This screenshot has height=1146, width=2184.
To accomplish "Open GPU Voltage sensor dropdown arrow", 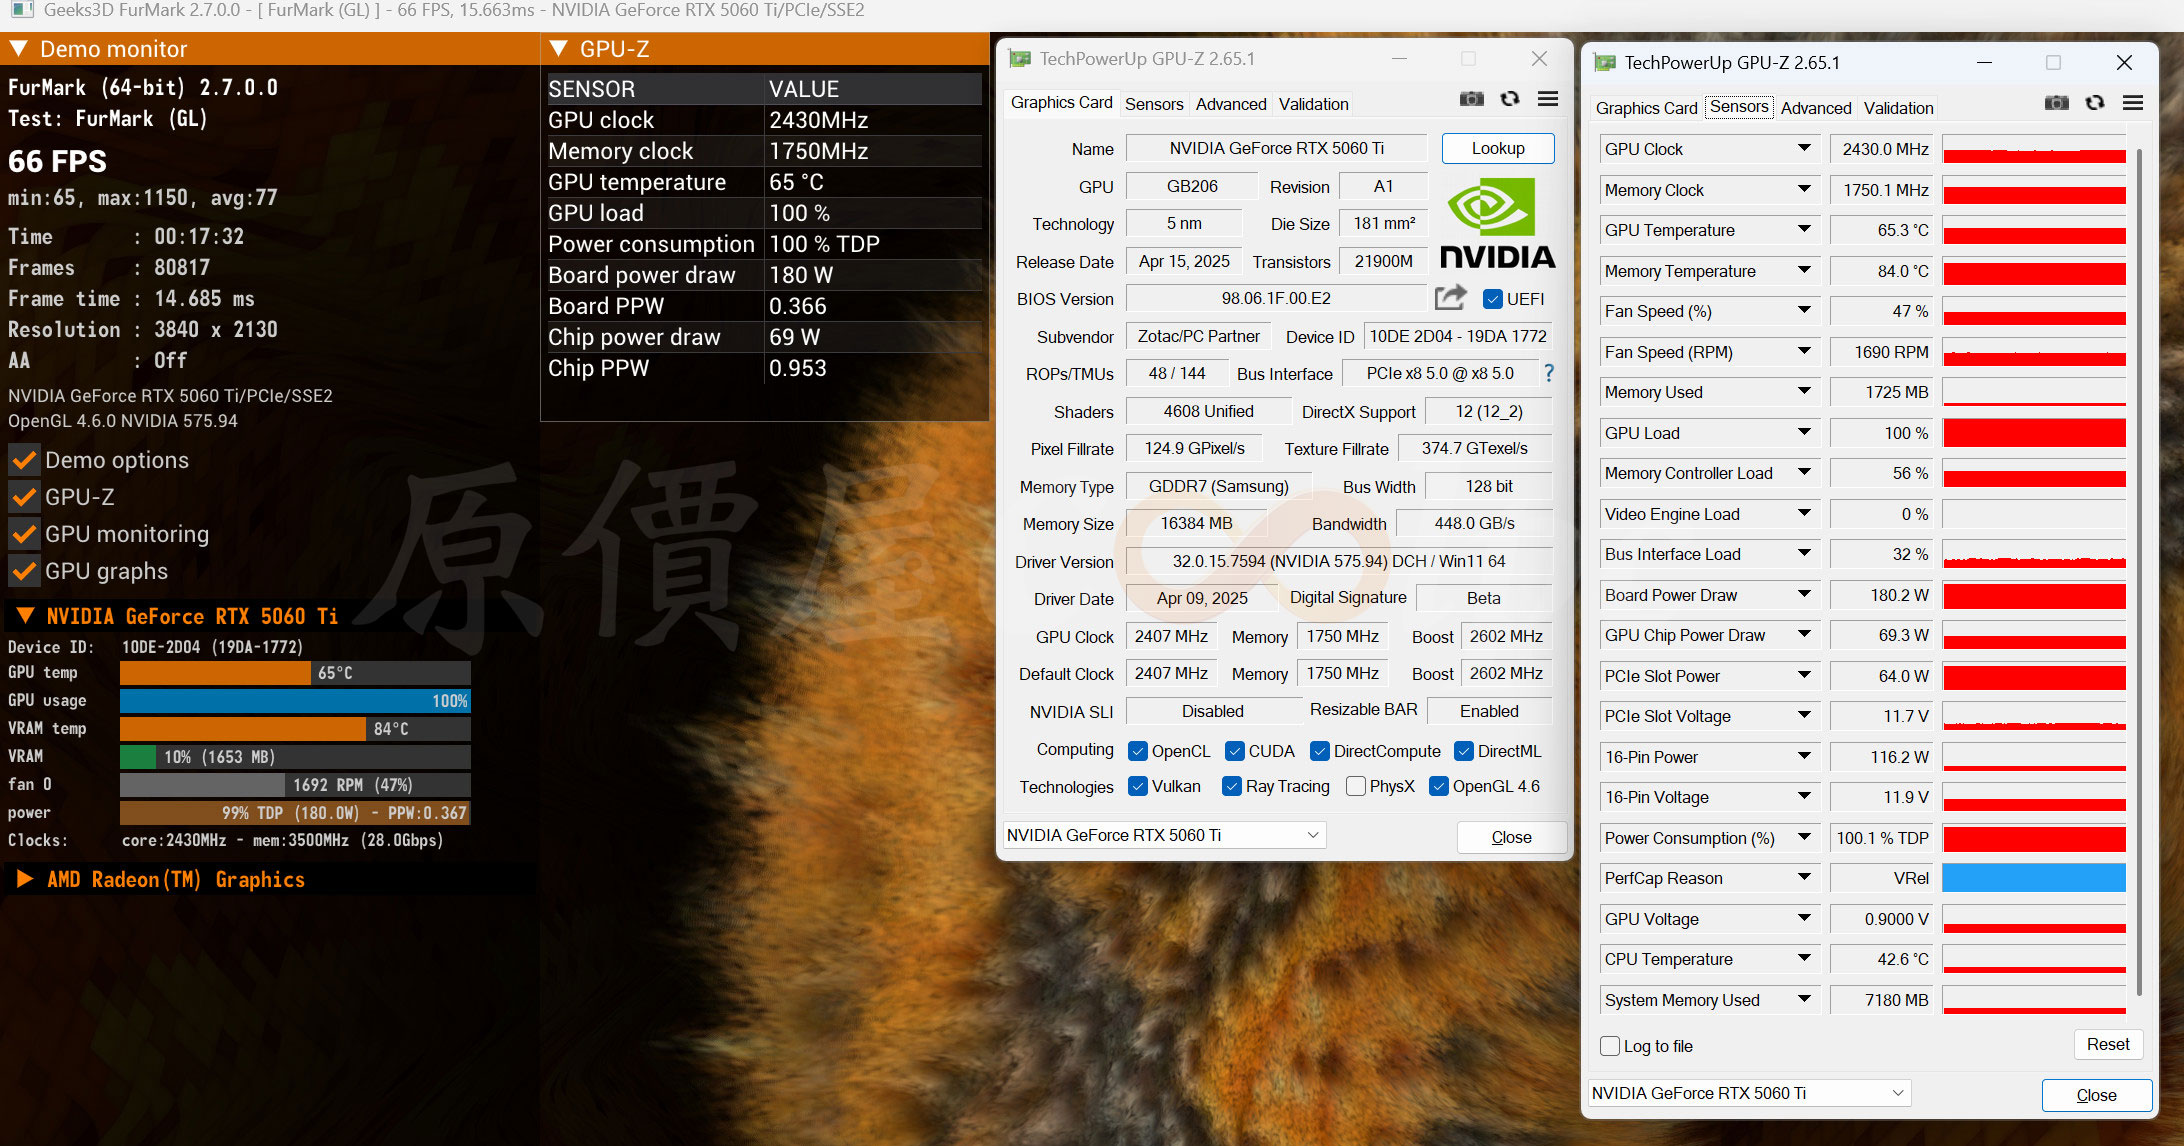I will (1803, 918).
